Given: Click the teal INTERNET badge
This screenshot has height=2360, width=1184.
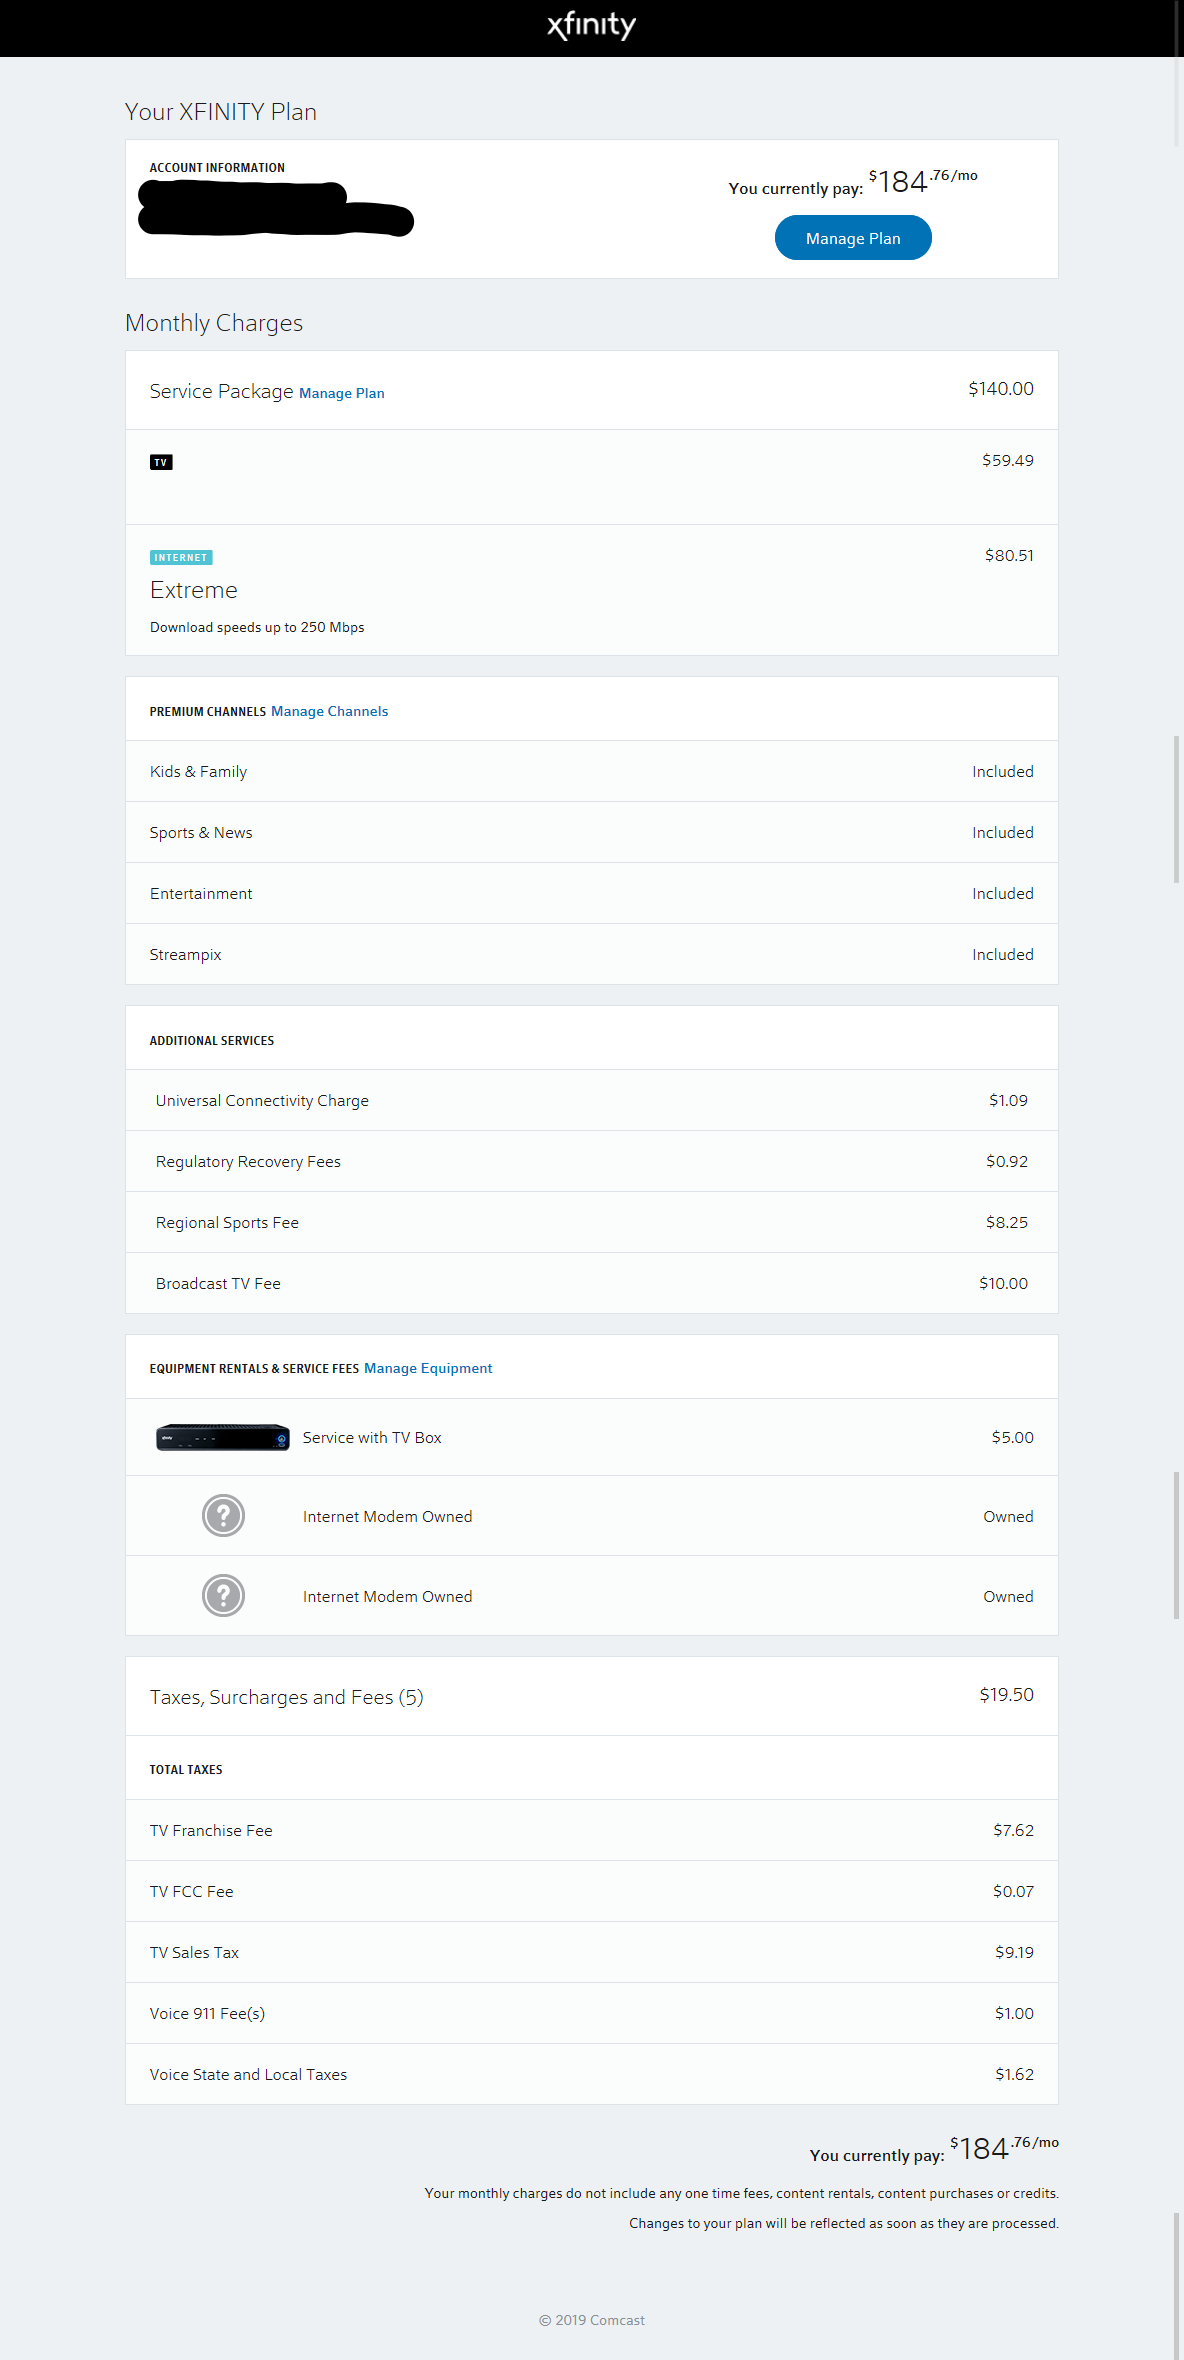Looking at the screenshot, I should (x=181, y=558).
